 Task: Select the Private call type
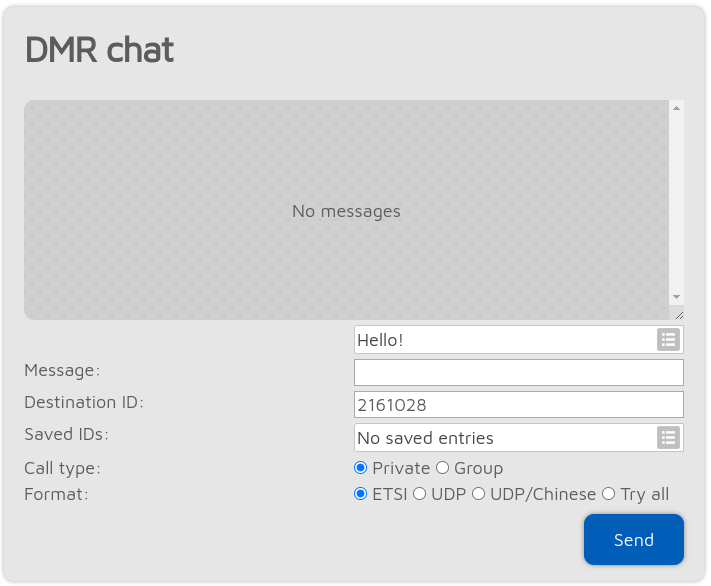click(360, 468)
